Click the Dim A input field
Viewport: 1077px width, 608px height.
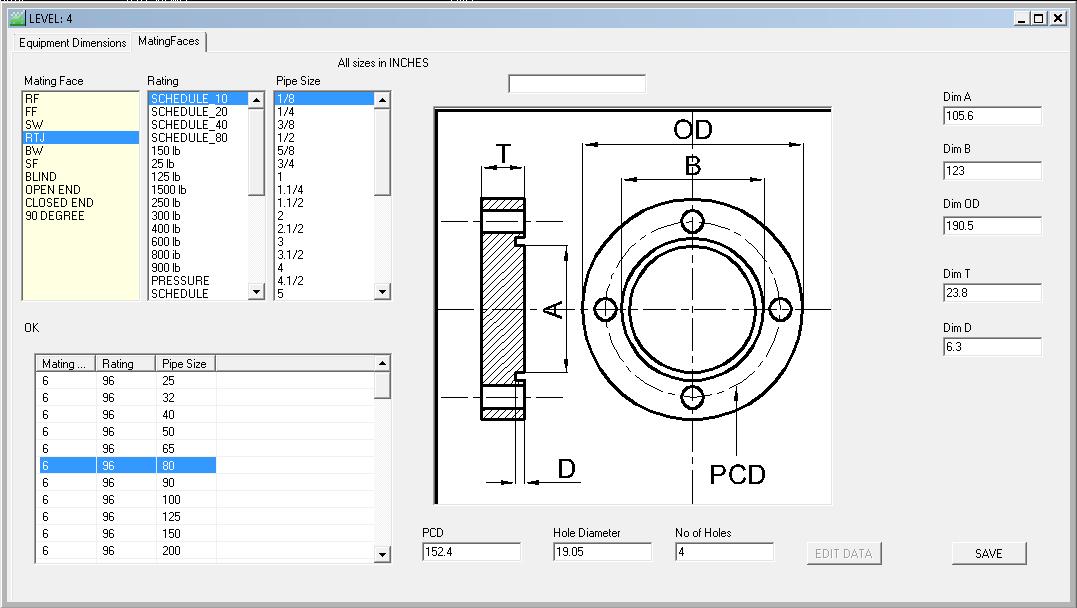[993, 116]
